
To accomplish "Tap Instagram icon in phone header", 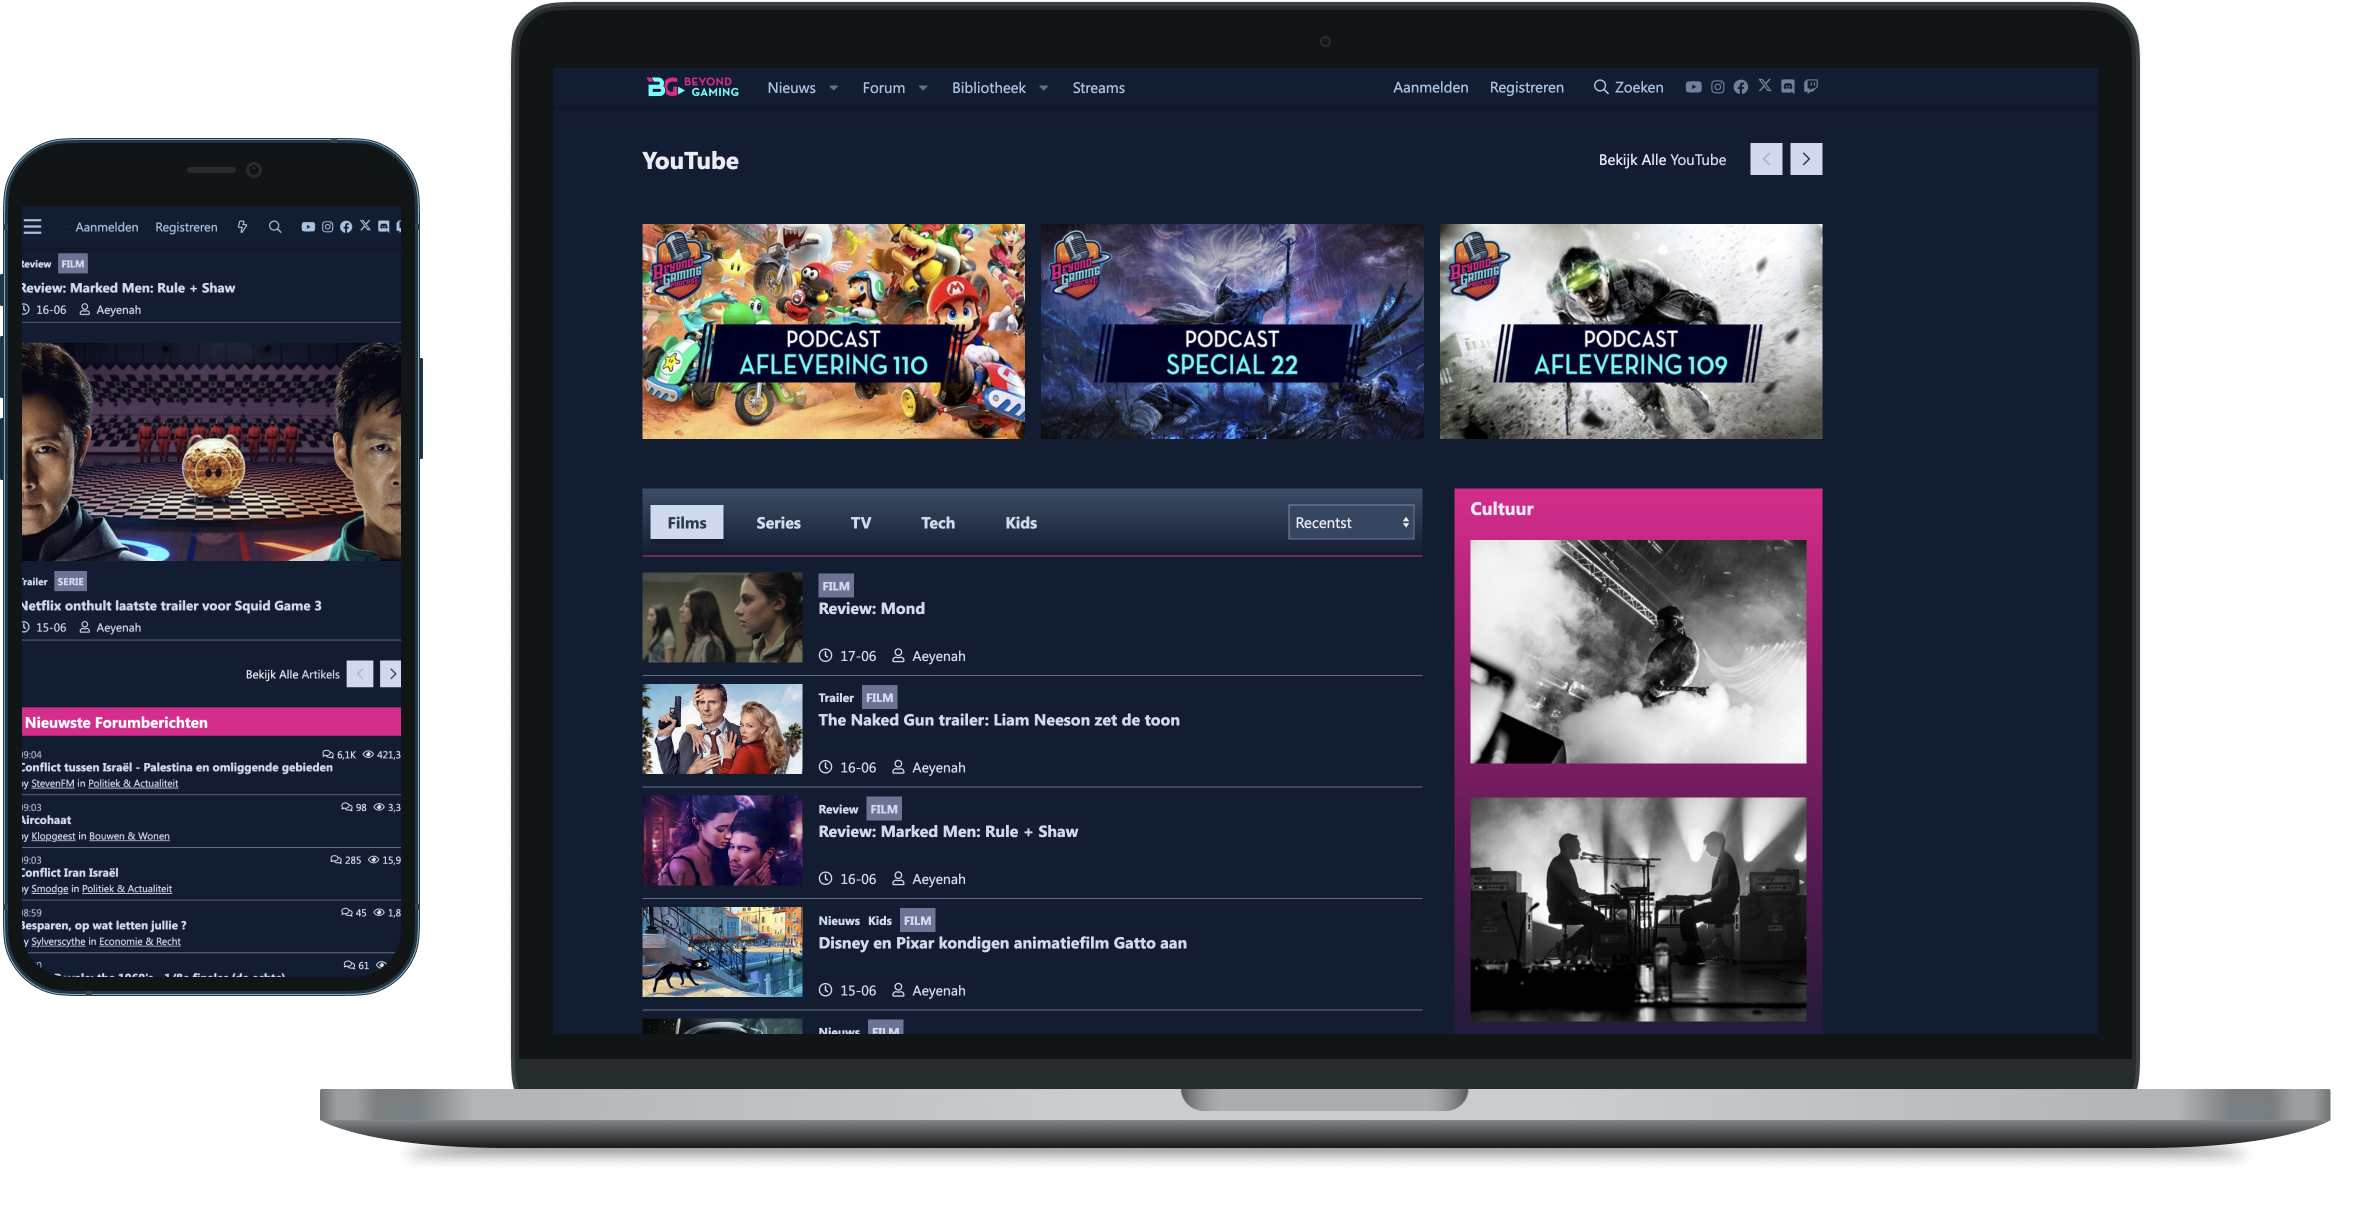I will [327, 227].
